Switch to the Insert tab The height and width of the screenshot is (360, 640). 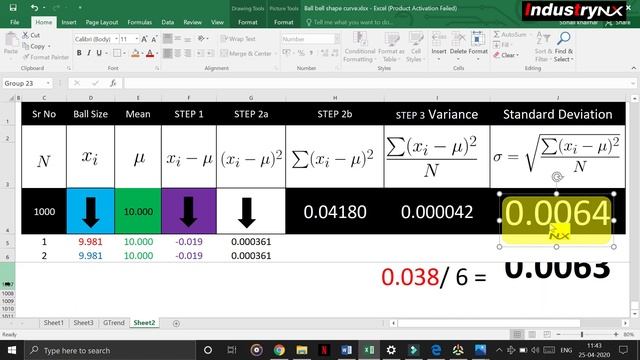click(x=69, y=22)
